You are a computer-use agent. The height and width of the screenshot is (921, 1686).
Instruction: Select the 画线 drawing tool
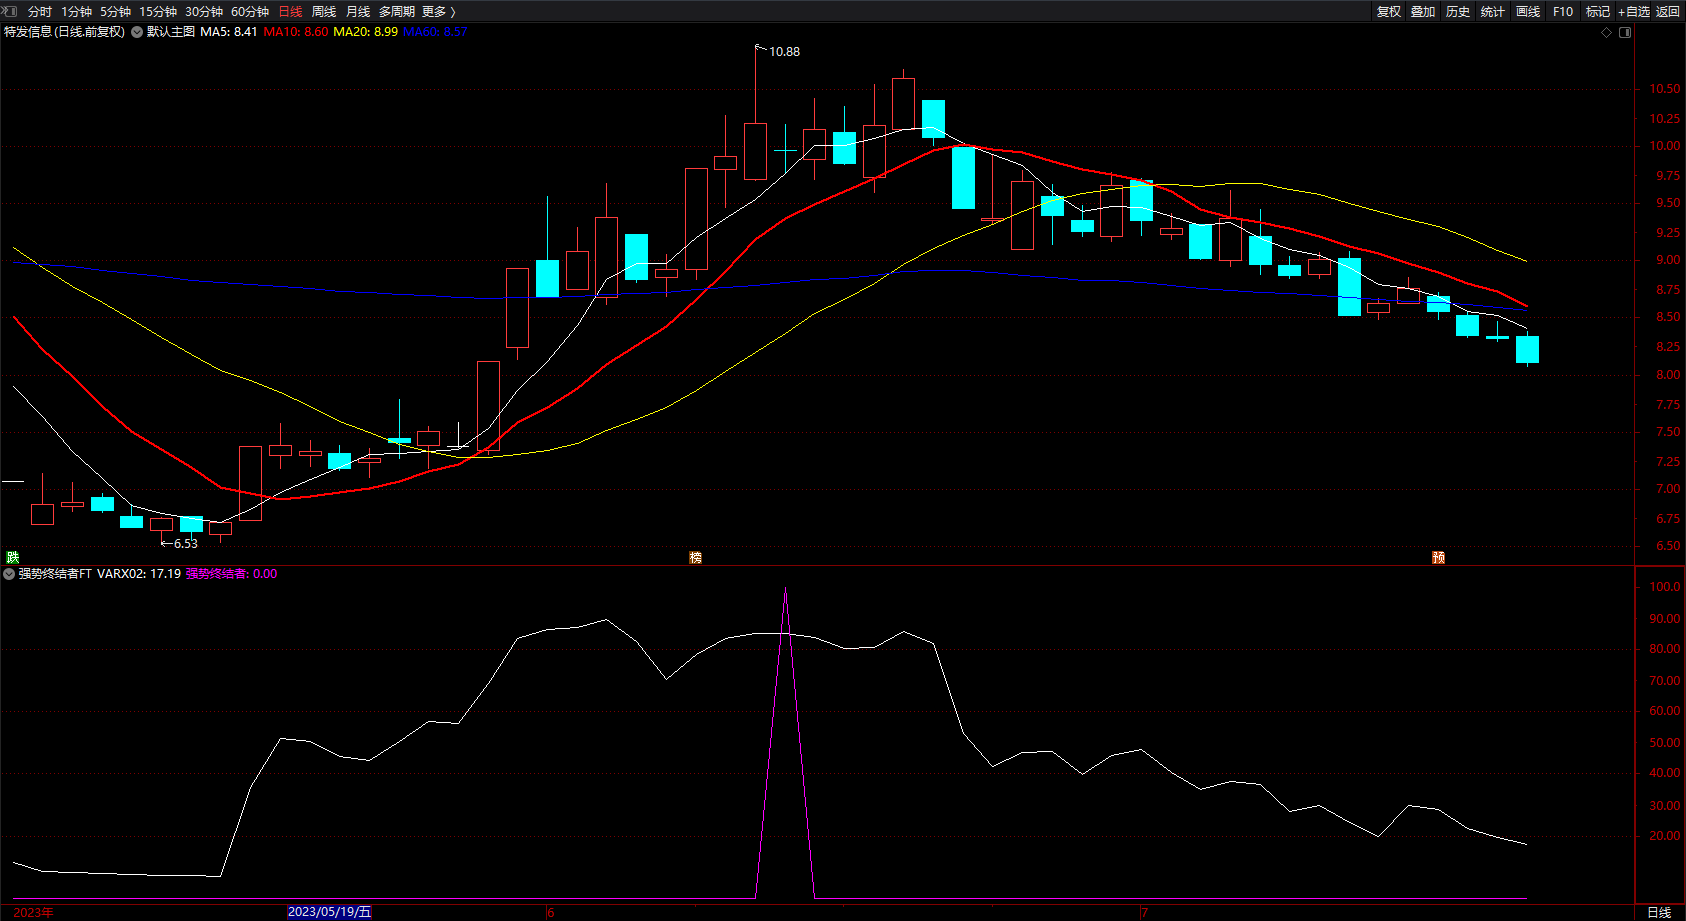pos(1528,11)
